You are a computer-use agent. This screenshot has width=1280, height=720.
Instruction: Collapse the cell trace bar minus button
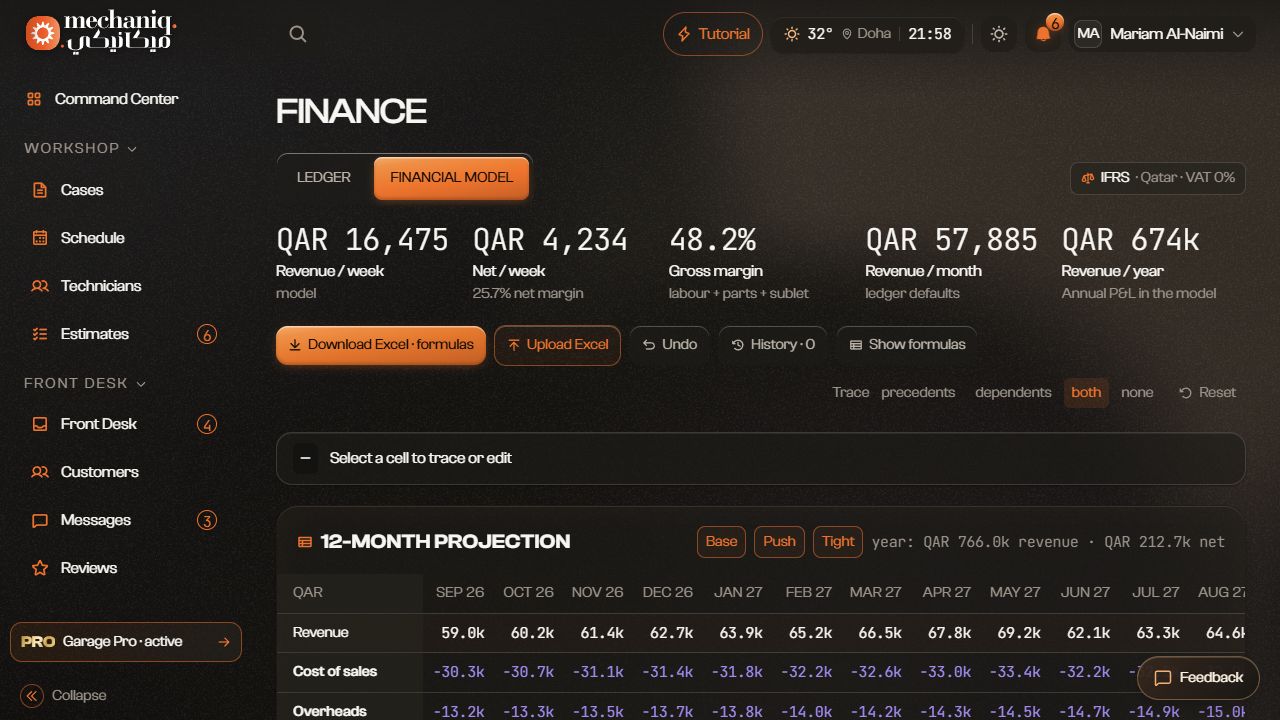306,458
